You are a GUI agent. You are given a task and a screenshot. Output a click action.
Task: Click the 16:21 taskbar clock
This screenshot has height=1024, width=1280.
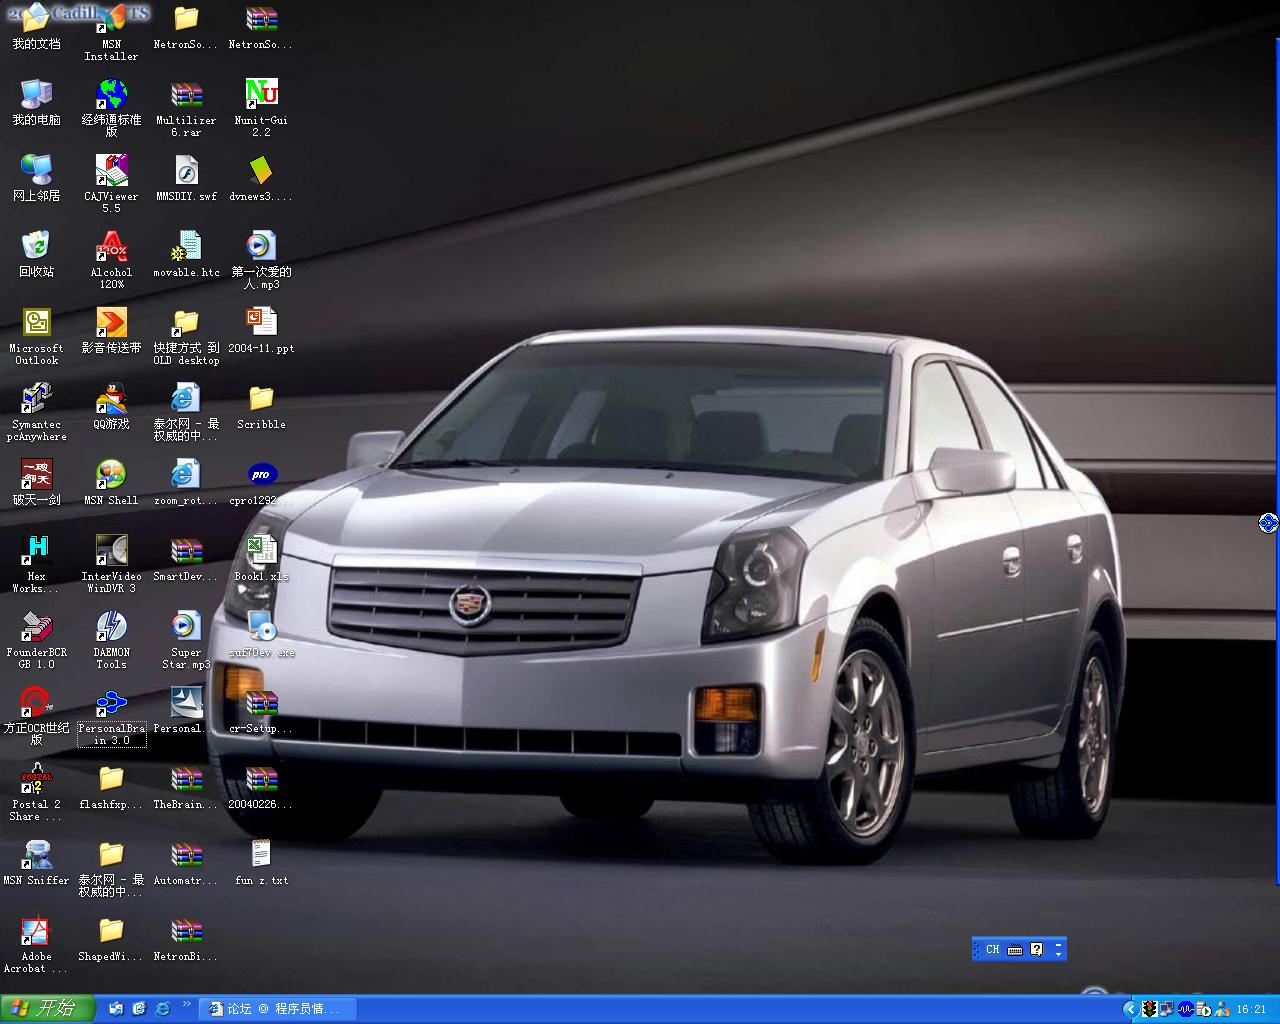point(1251,1009)
